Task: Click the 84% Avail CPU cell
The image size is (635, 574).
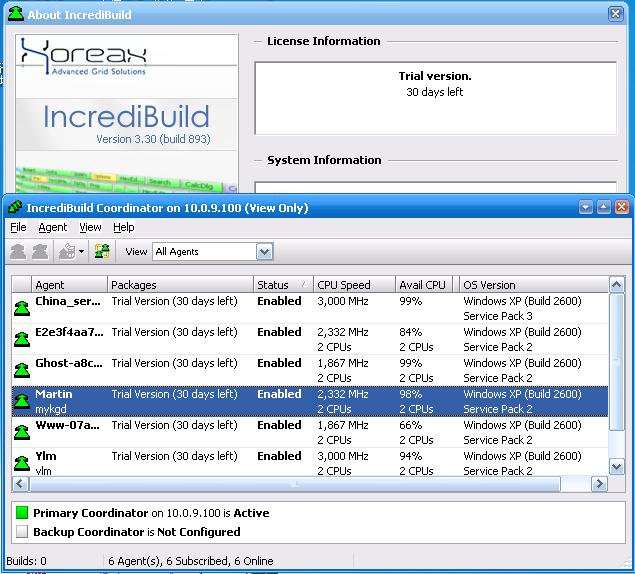Action: 411,332
